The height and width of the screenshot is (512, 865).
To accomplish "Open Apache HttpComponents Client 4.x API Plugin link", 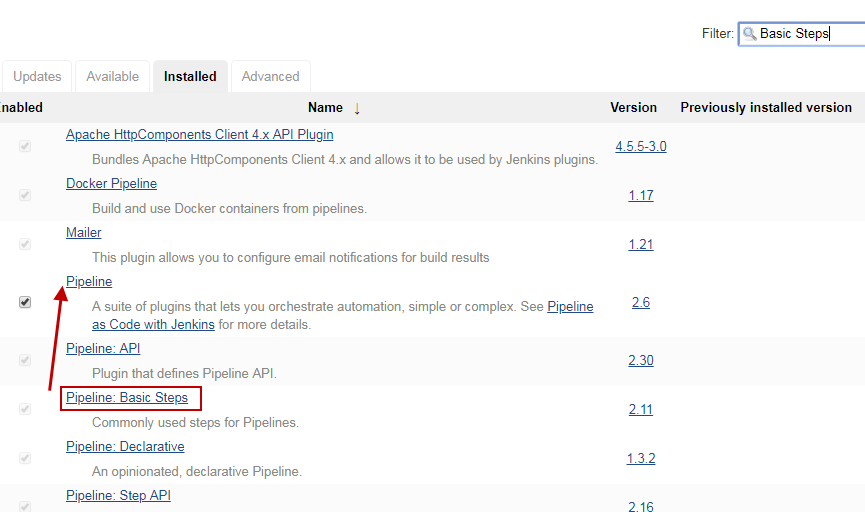I will click(x=200, y=135).
